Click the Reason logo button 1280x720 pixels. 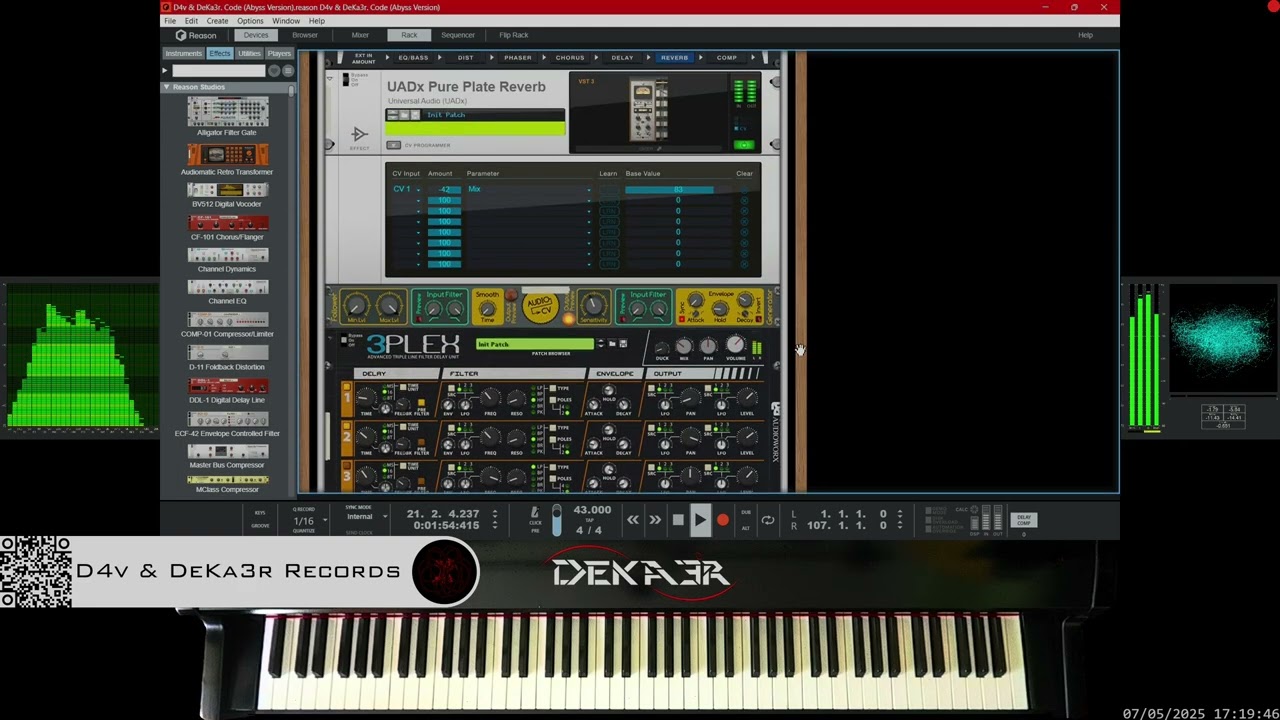click(196, 35)
